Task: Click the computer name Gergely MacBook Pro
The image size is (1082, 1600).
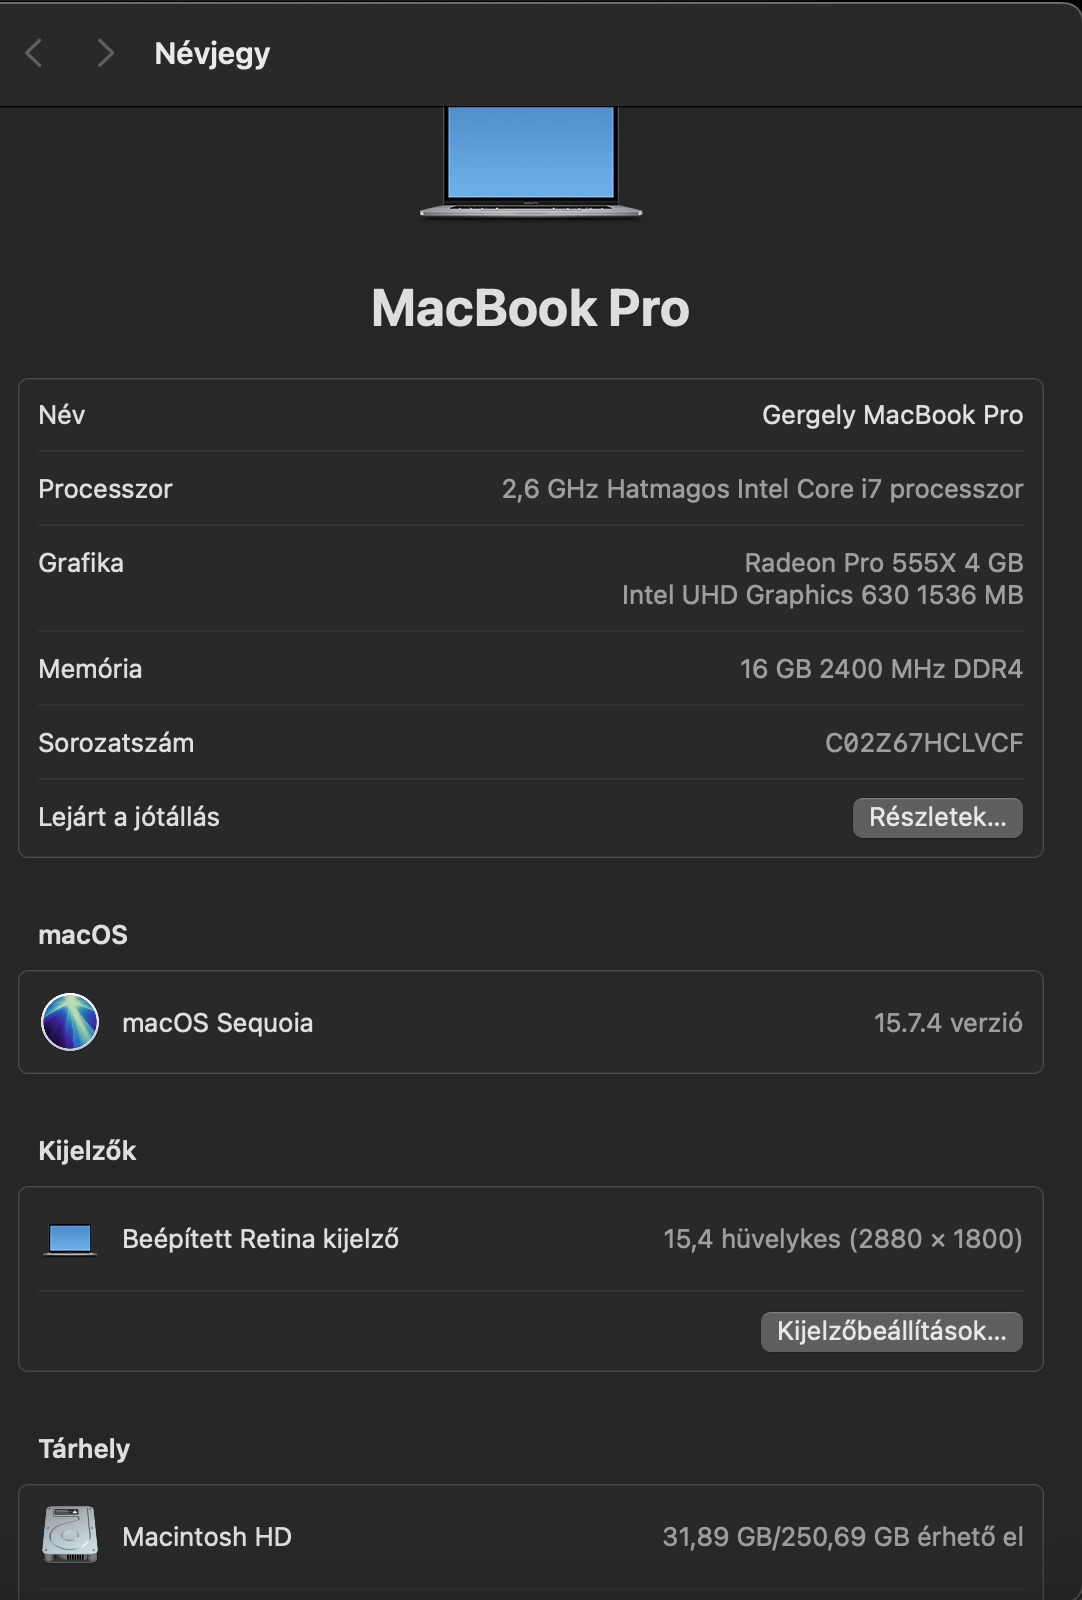Action: (x=892, y=415)
